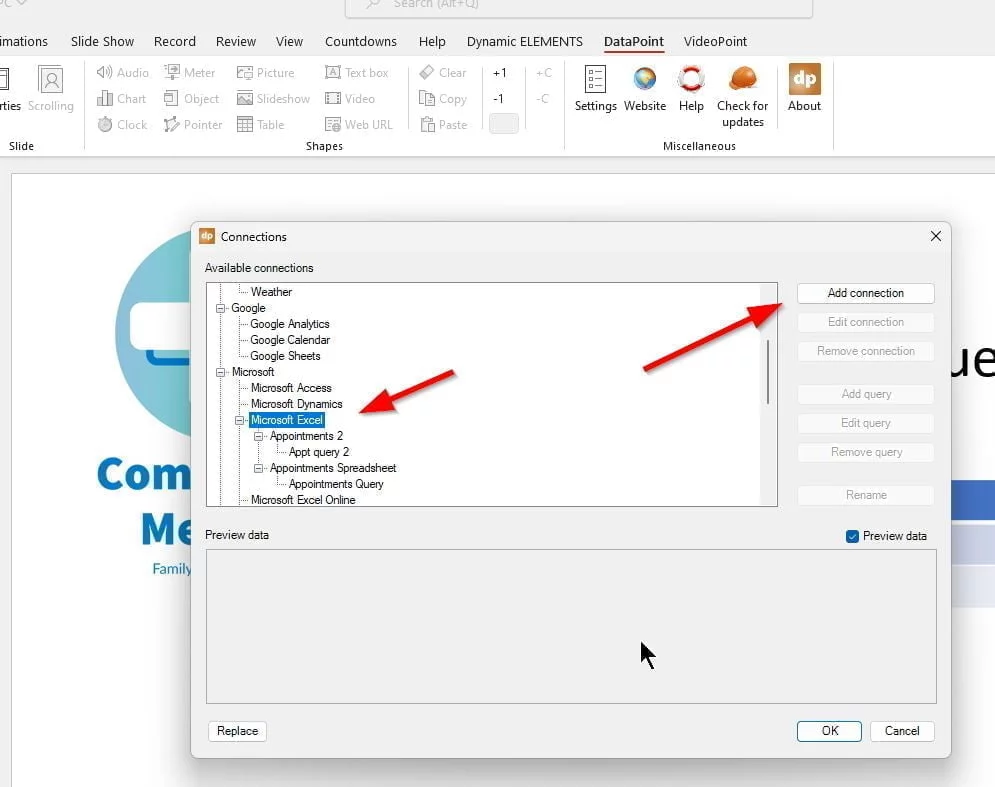The width and height of the screenshot is (995, 787).
Task: Select the Chart tool
Action: click(122, 98)
